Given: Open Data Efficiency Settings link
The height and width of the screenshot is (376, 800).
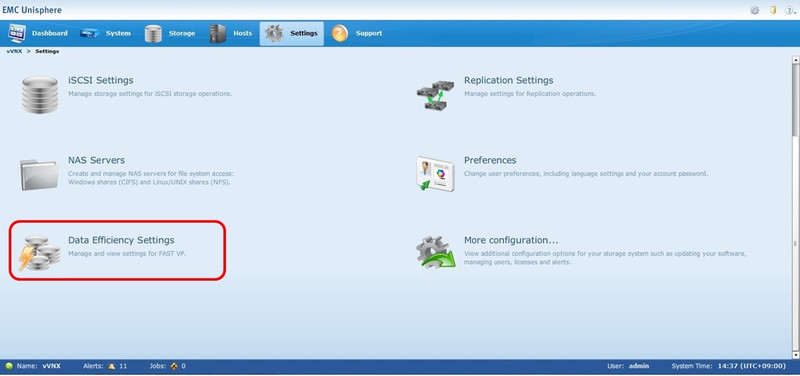Looking at the screenshot, I should pyautogui.click(x=121, y=240).
